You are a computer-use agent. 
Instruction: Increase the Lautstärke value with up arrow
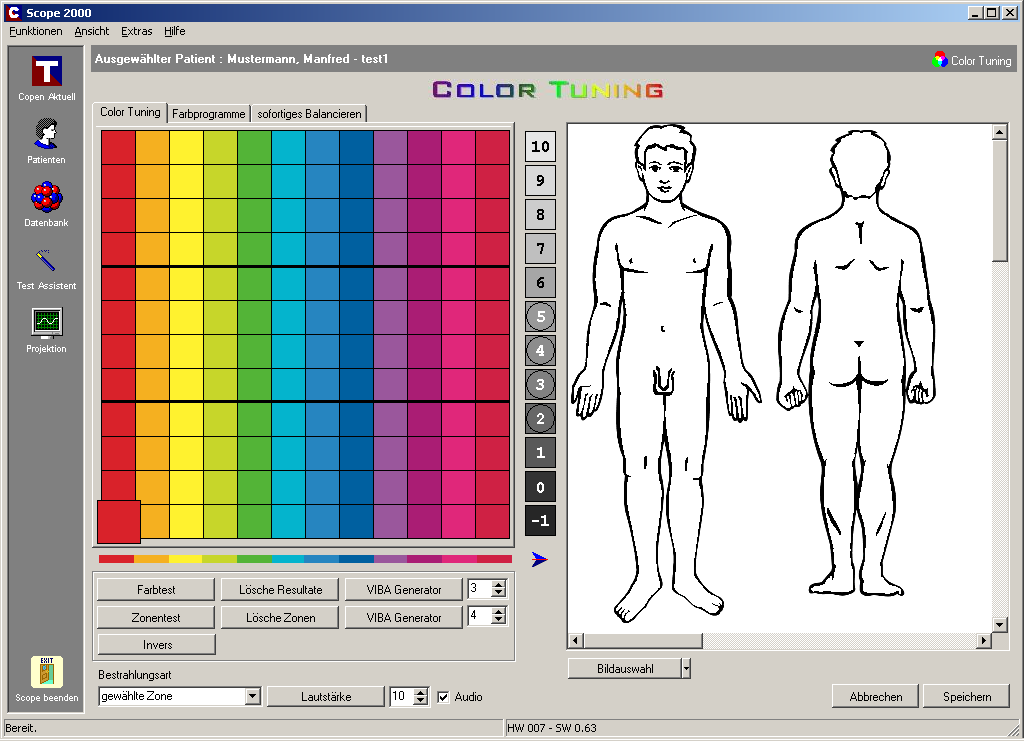pyautogui.click(x=420, y=692)
